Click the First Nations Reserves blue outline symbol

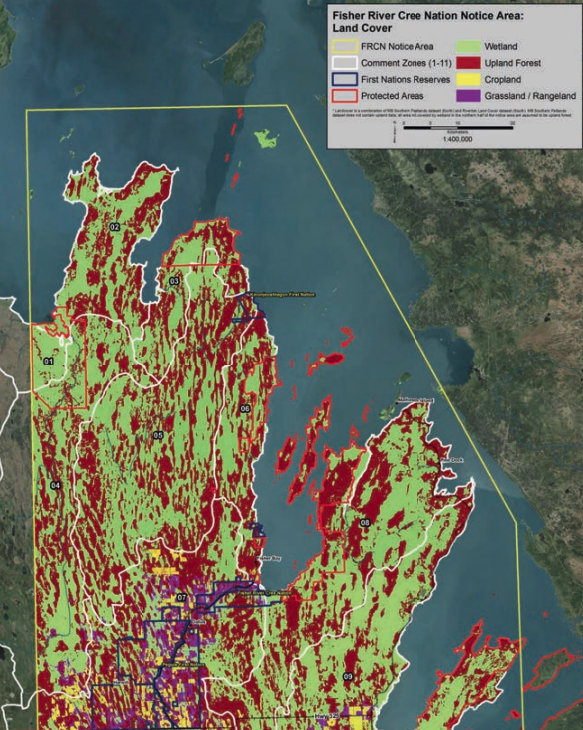coord(345,80)
